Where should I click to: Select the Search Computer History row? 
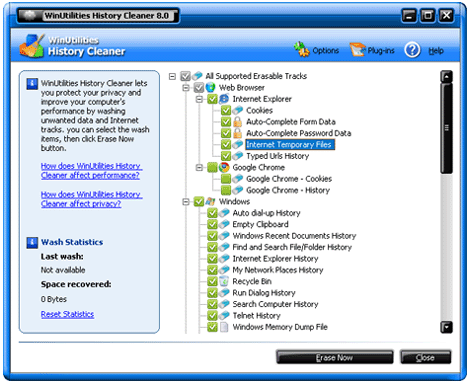click(x=275, y=304)
